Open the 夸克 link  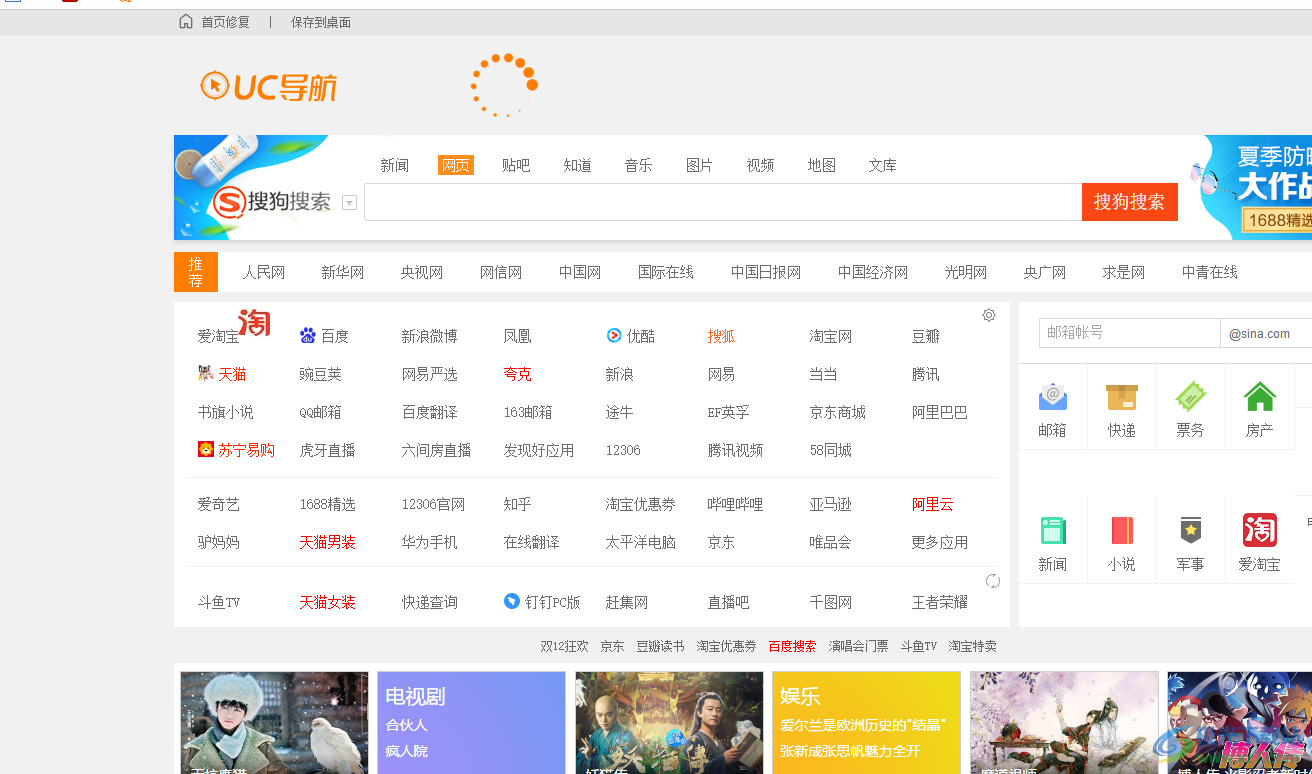[517, 374]
